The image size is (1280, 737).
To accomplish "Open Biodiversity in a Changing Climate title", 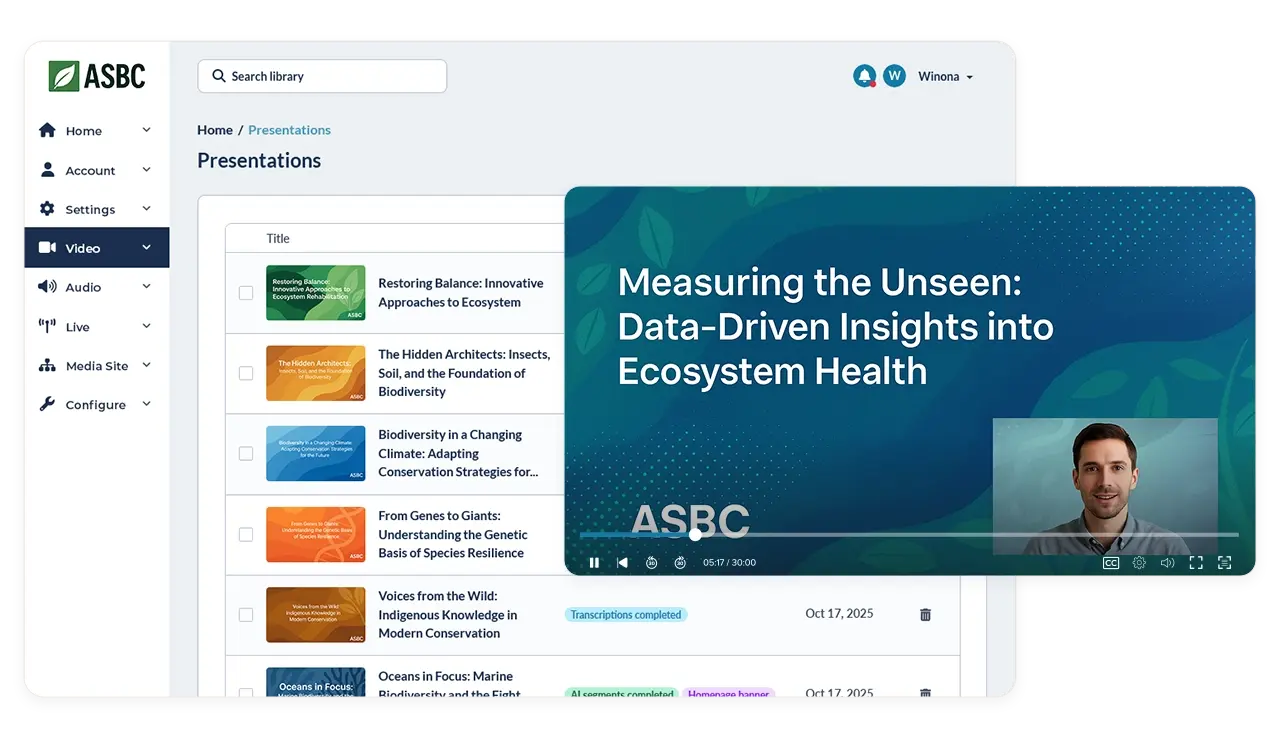I will coord(457,453).
